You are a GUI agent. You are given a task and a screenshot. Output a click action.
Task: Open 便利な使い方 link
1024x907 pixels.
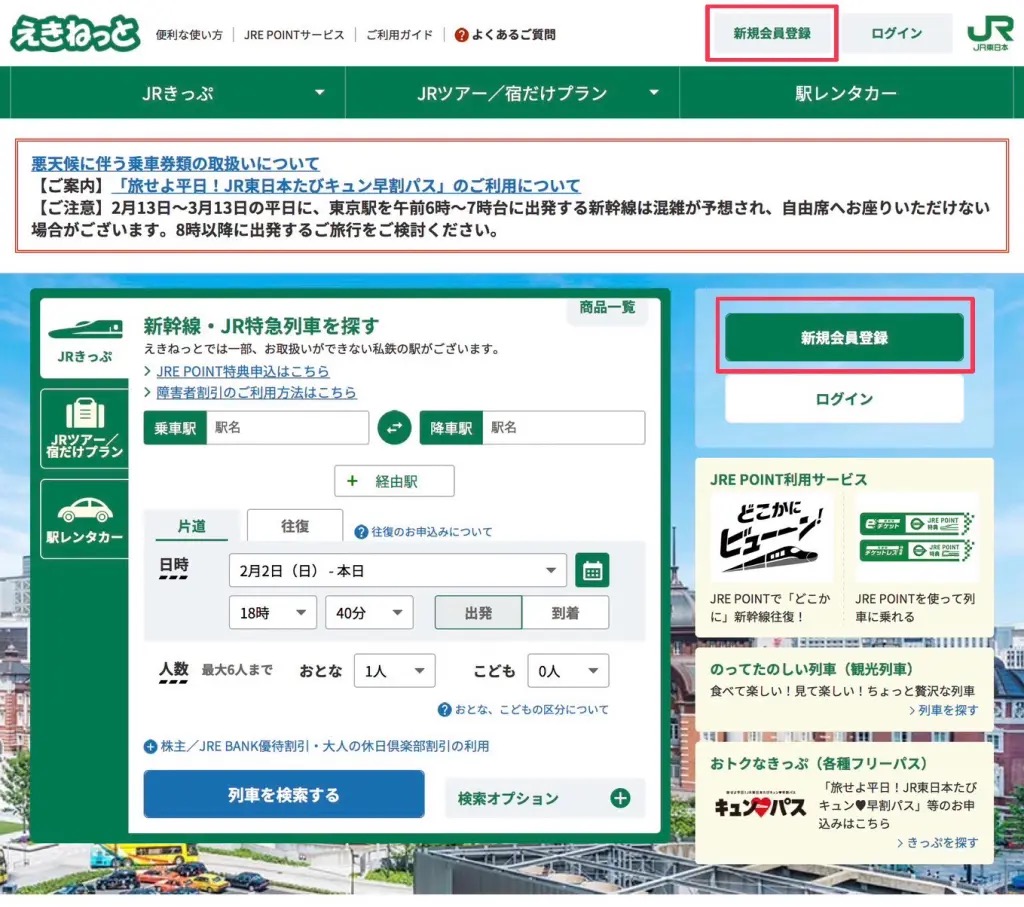click(189, 35)
